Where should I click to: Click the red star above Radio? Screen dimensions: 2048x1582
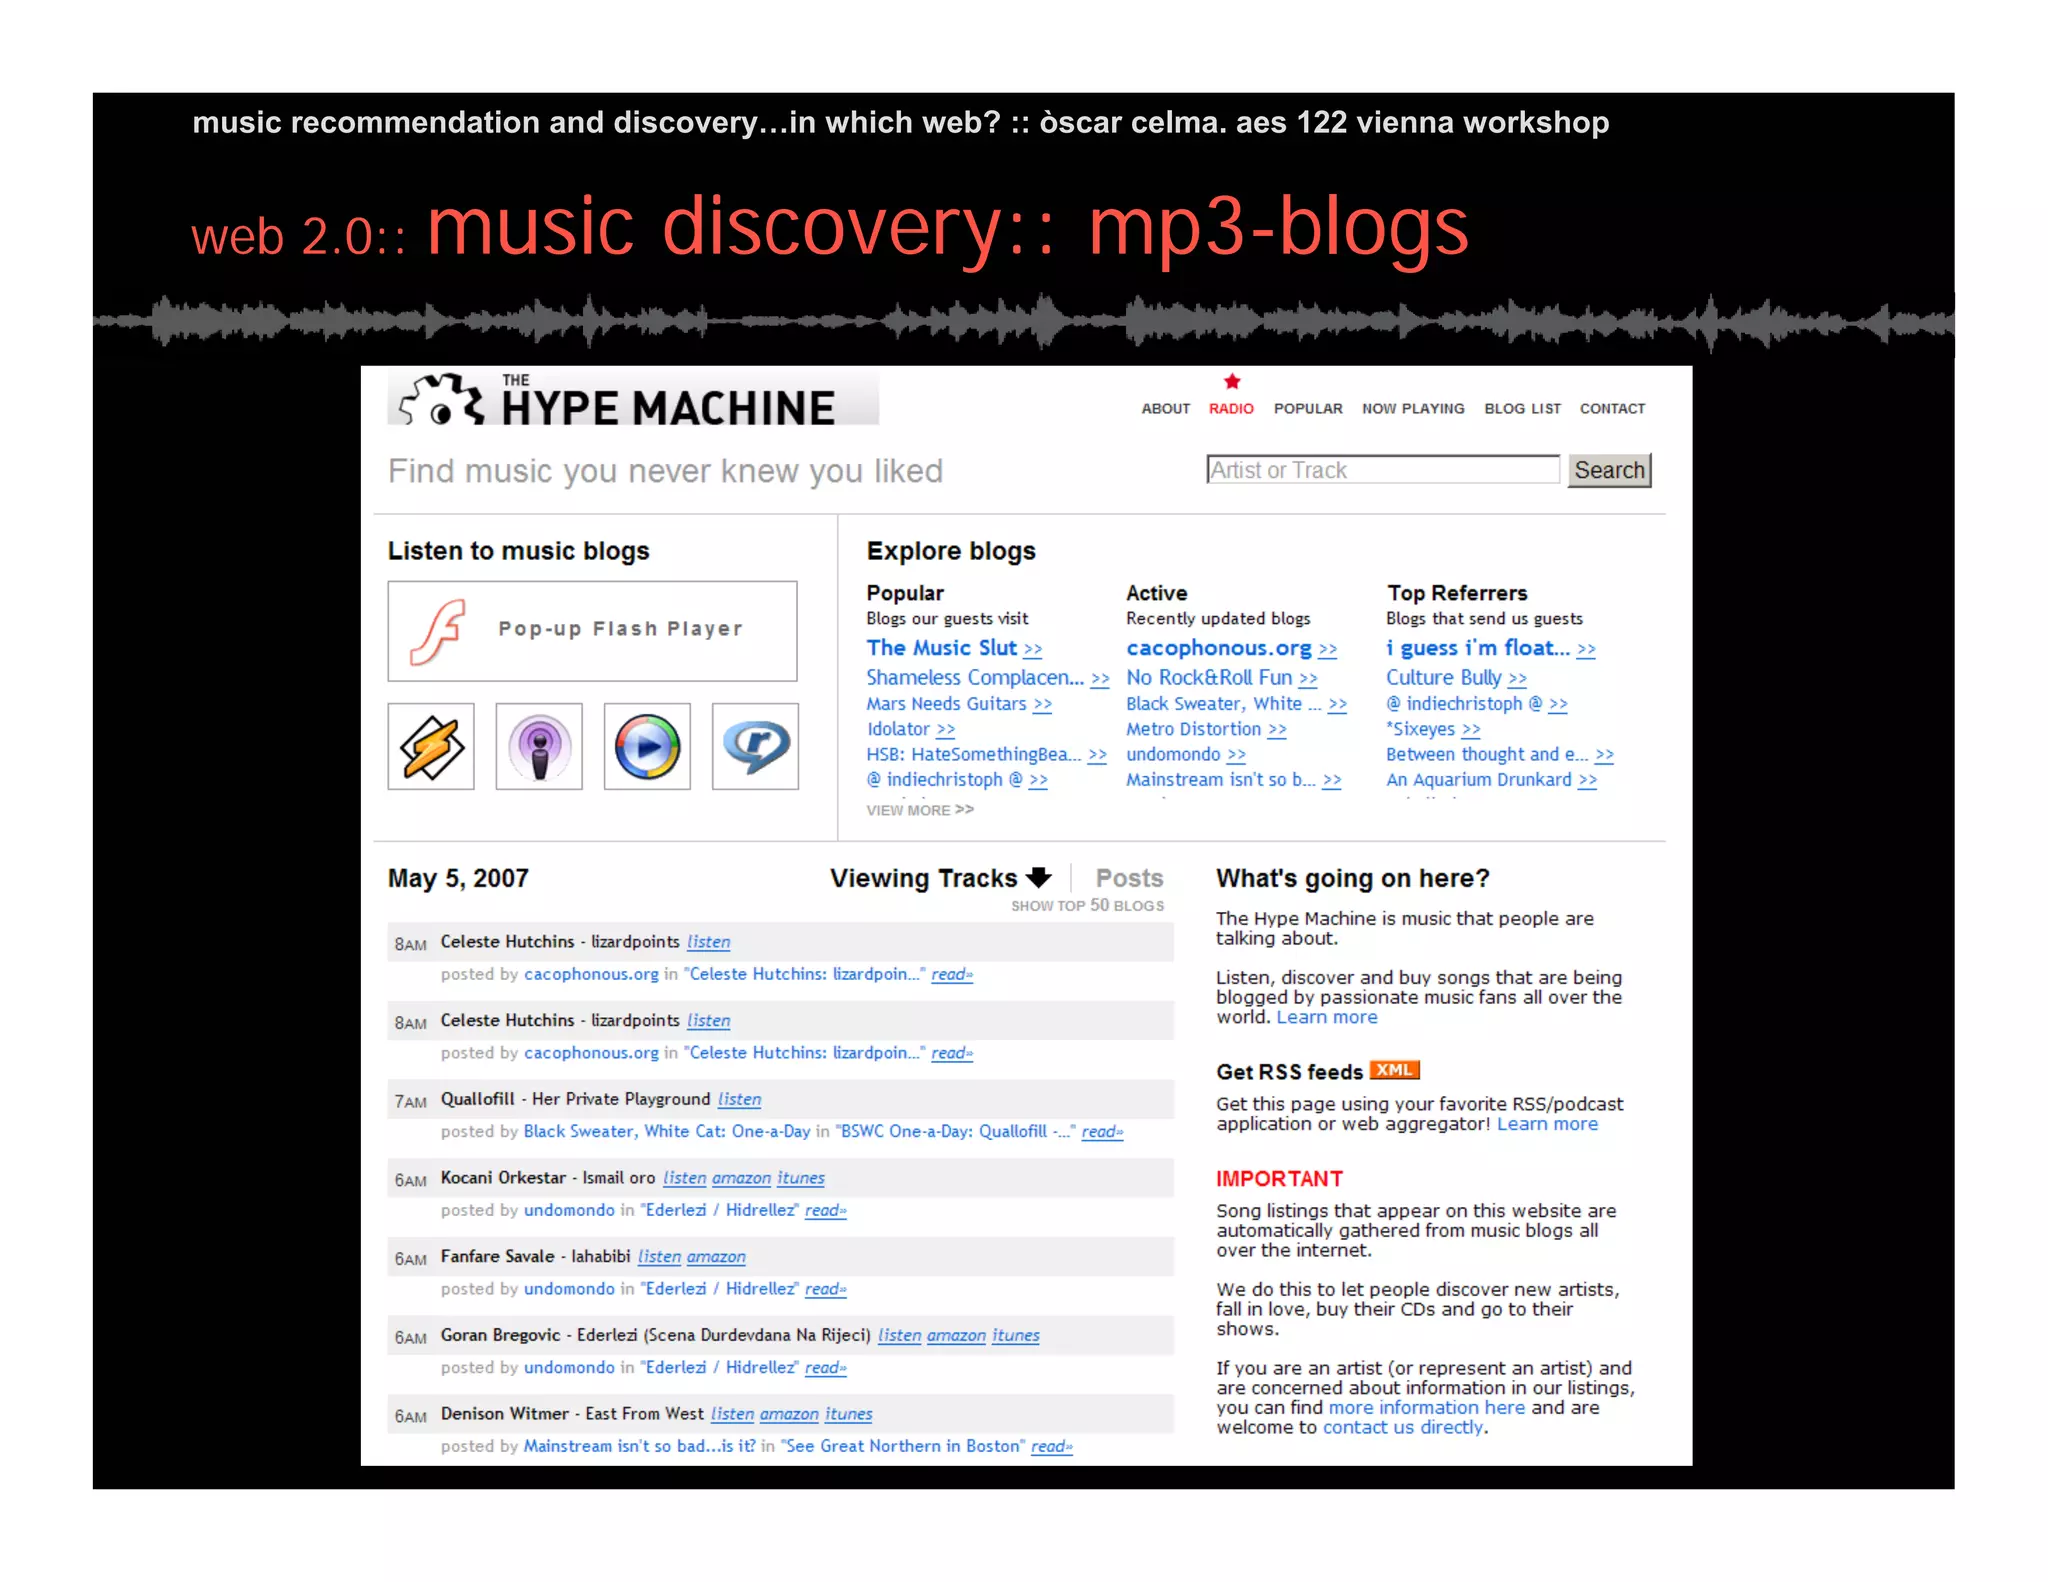pyautogui.click(x=1232, y=381)
